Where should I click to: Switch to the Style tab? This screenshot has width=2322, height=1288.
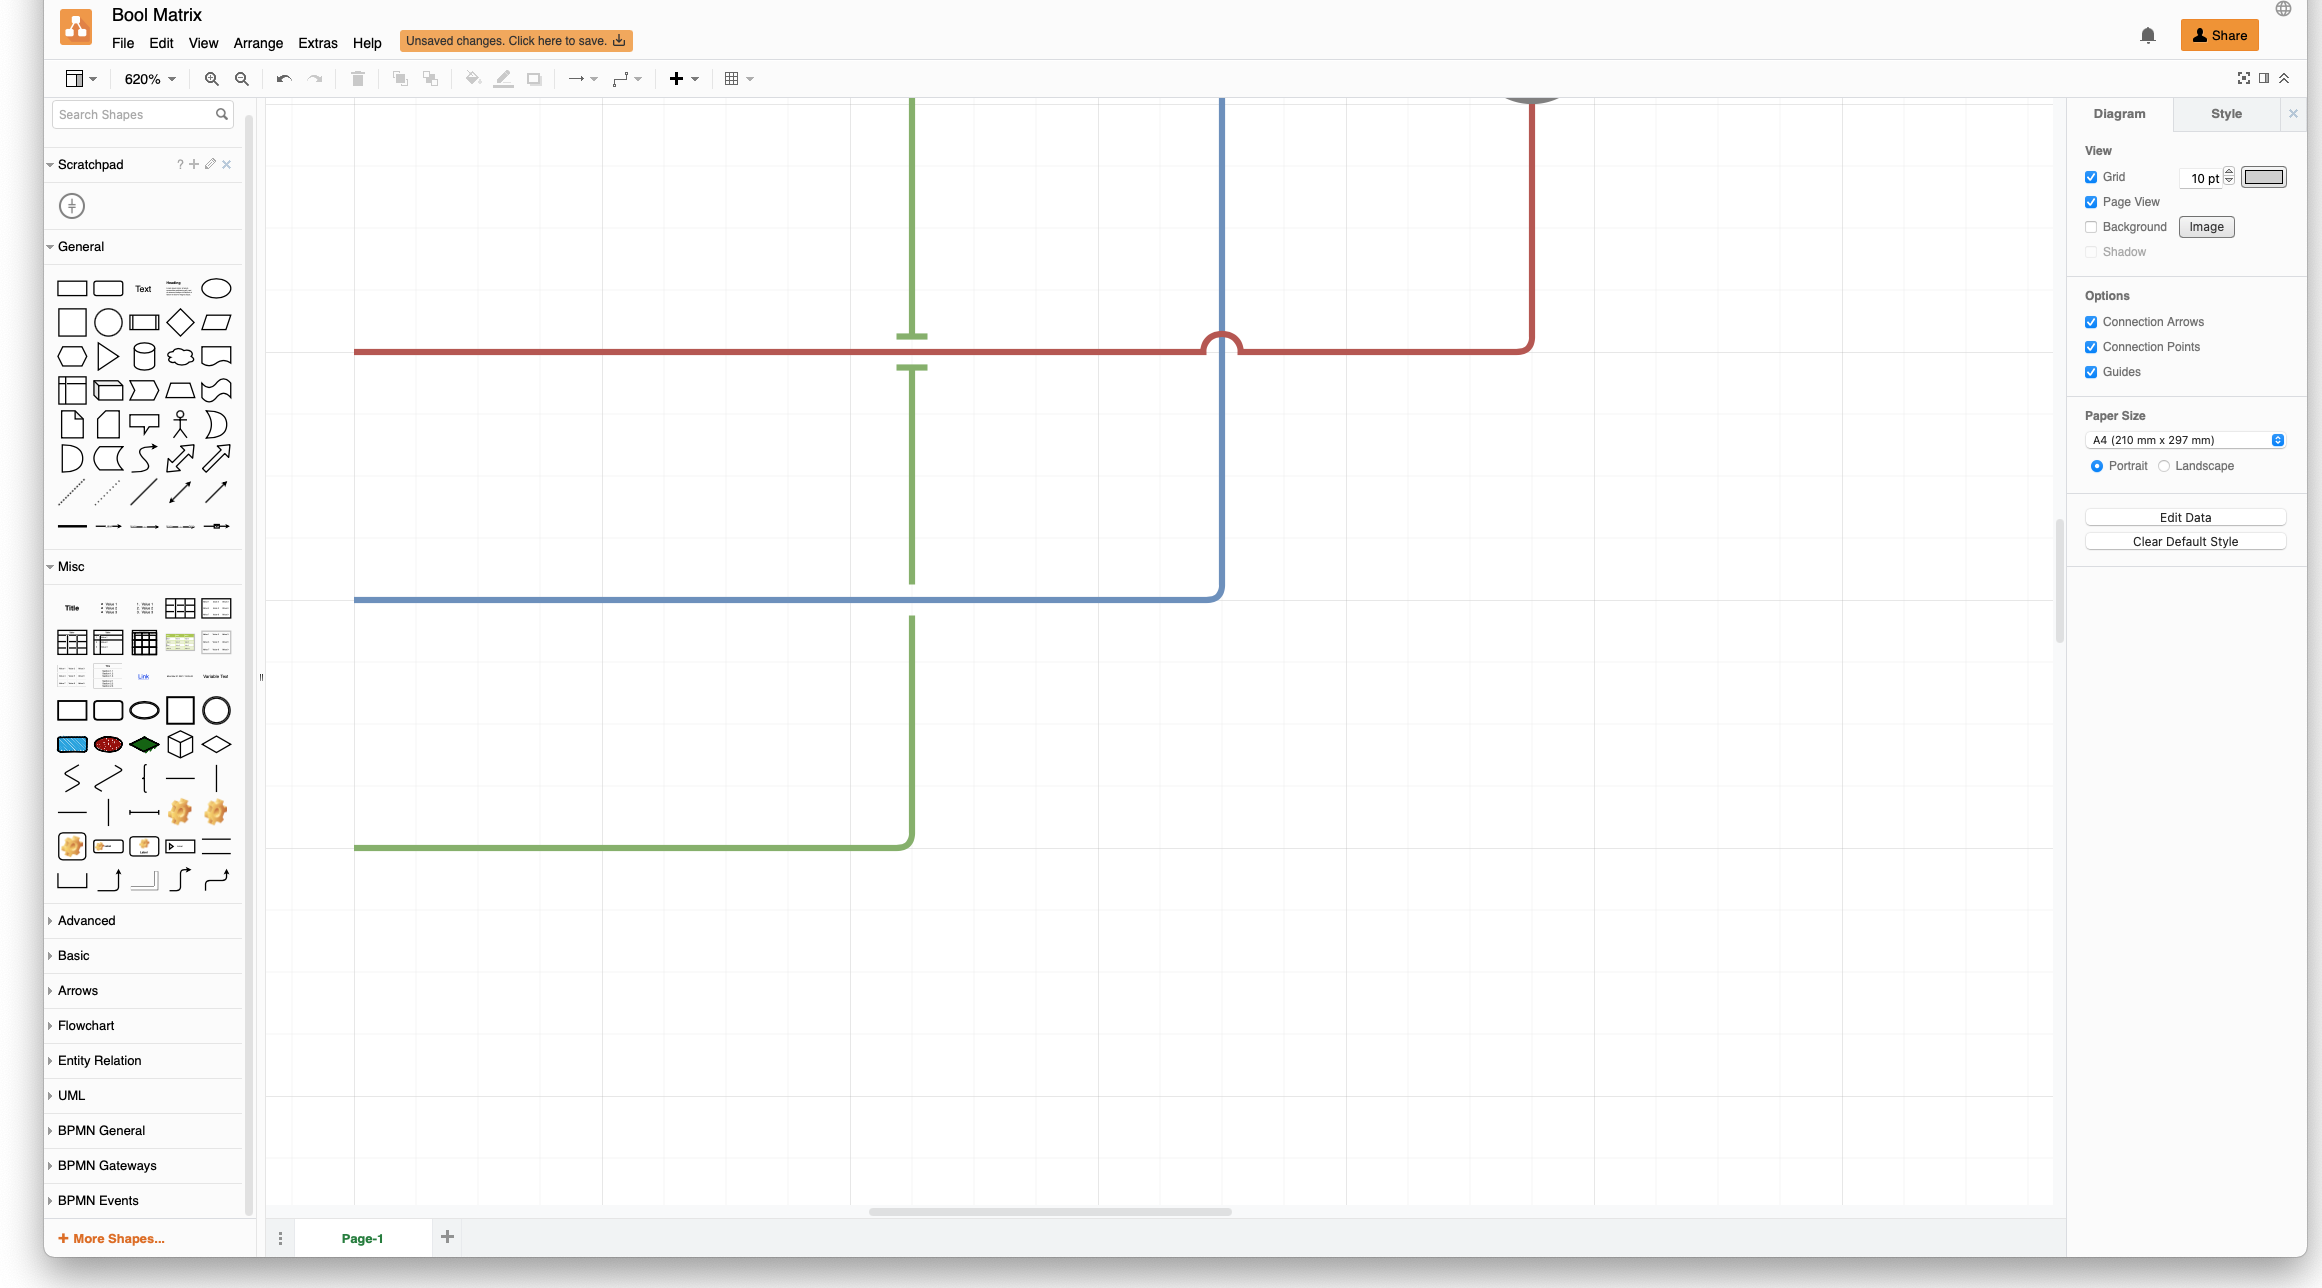(x=2226, y=113)
